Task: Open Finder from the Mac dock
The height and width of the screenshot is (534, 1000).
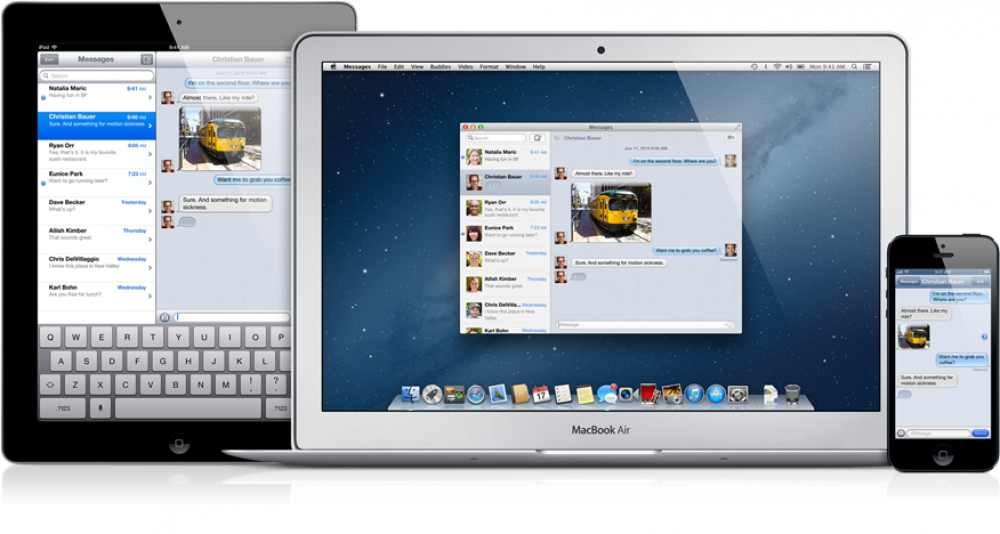Action: pos(410,394)
